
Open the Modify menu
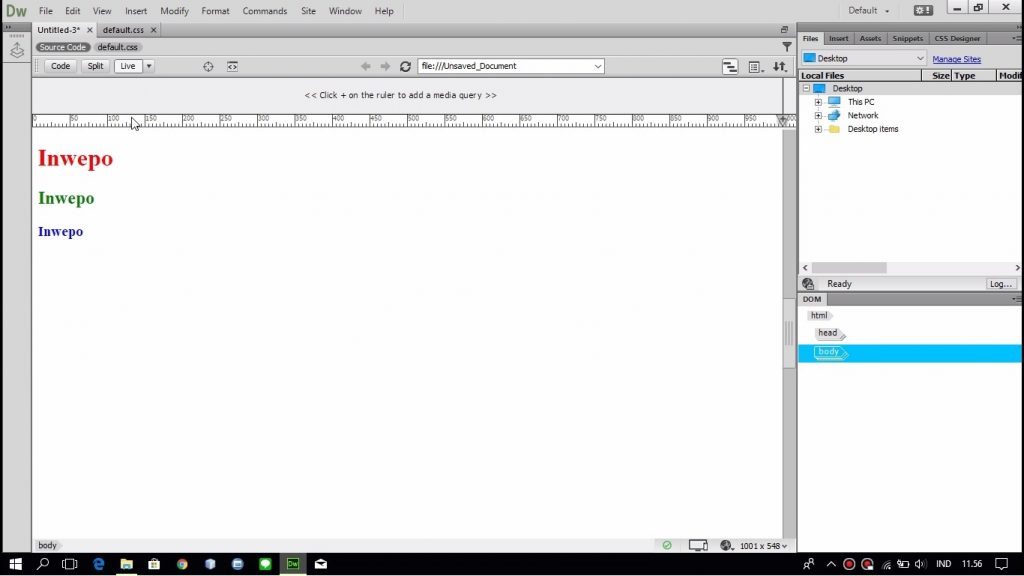pyautogui.click(x=174, y=11)
